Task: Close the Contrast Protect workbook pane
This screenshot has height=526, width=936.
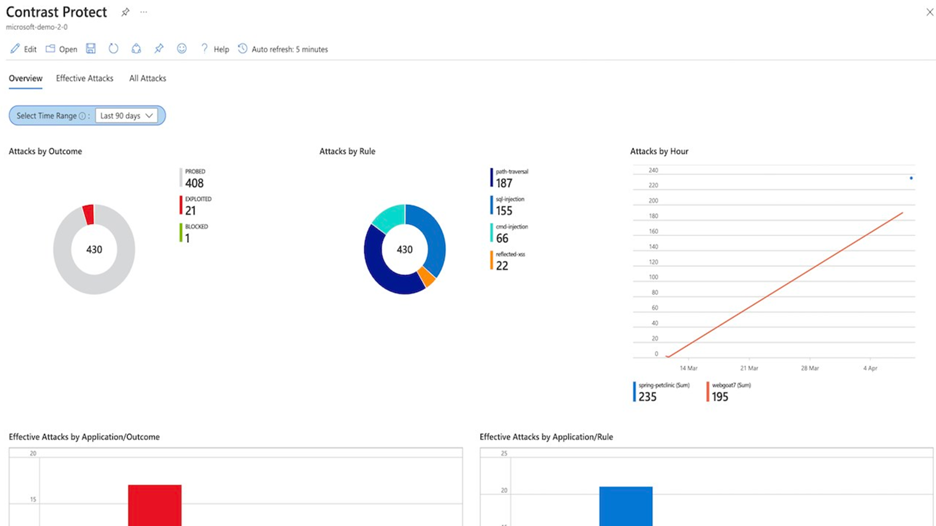Action: 929,13
